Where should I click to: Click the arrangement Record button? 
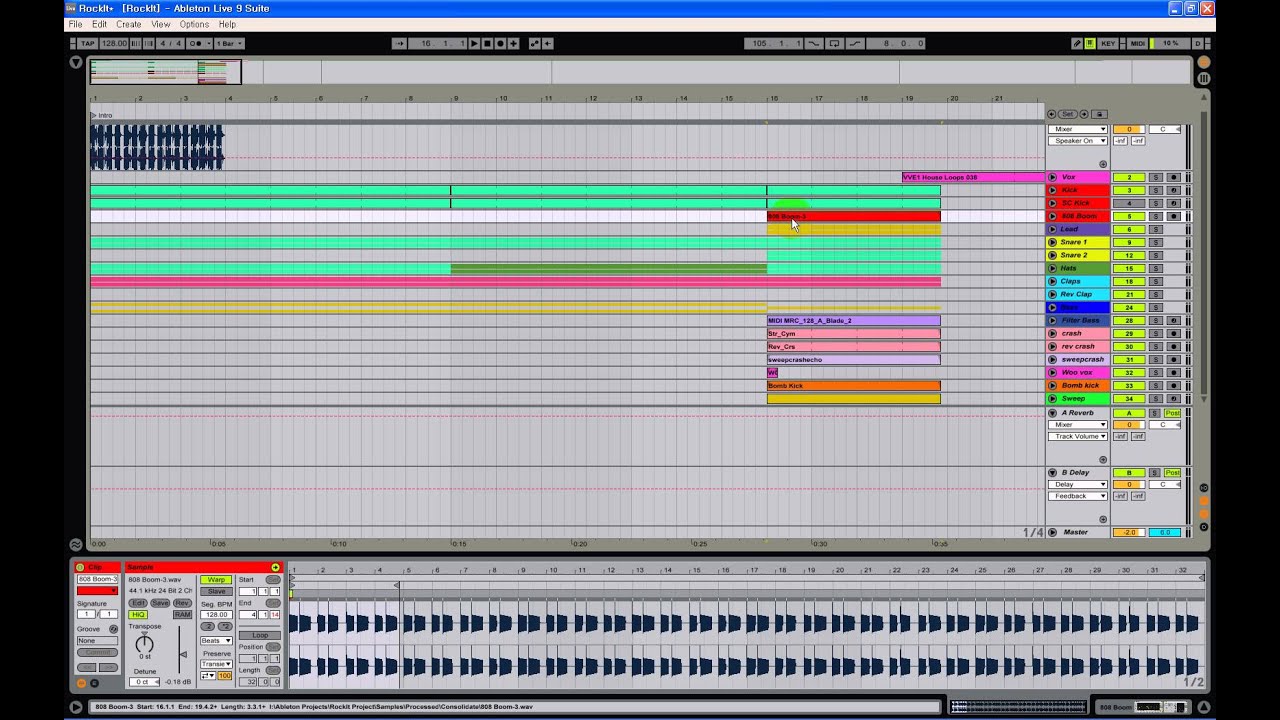pos(501,43)
